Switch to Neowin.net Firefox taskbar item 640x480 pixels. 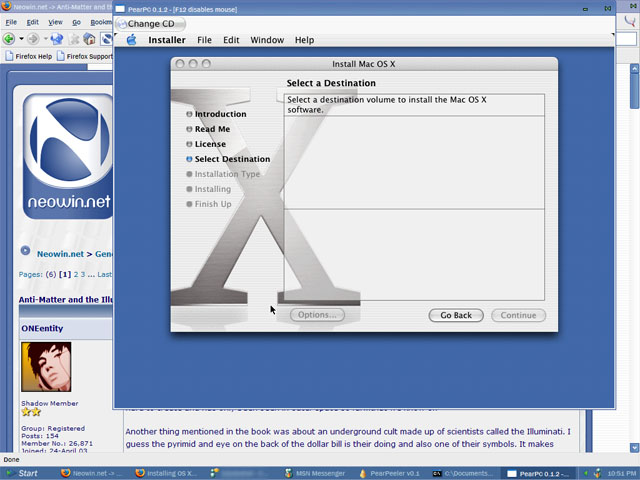(x=91, y=473)
